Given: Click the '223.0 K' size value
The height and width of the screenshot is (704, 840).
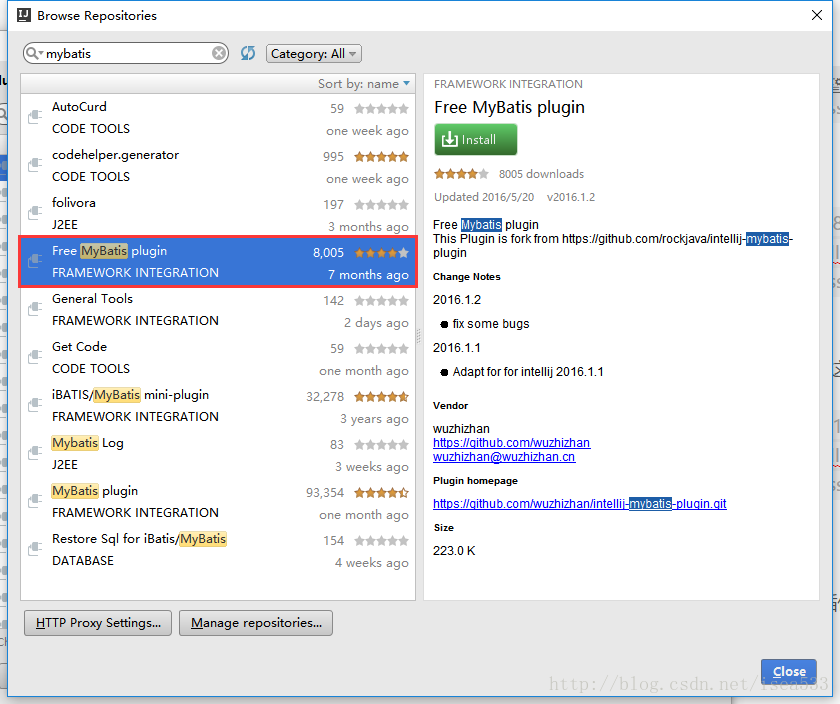Looking at the screenshot, I should (454, 551).
